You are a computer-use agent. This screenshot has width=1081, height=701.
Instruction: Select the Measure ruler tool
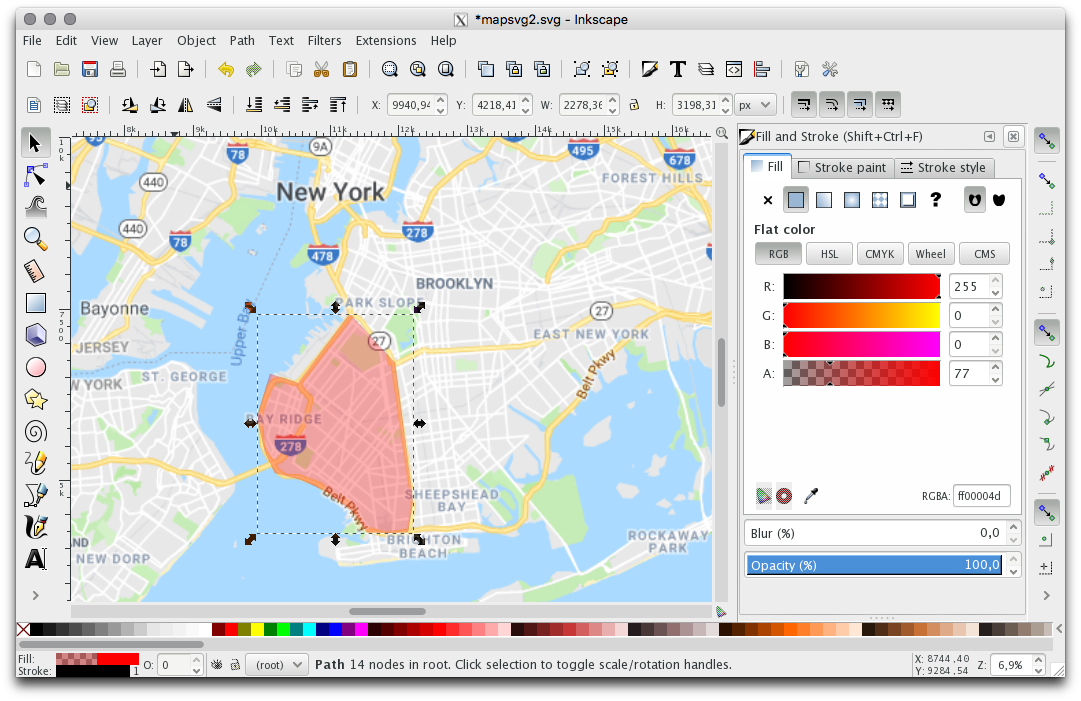(35, 271)
